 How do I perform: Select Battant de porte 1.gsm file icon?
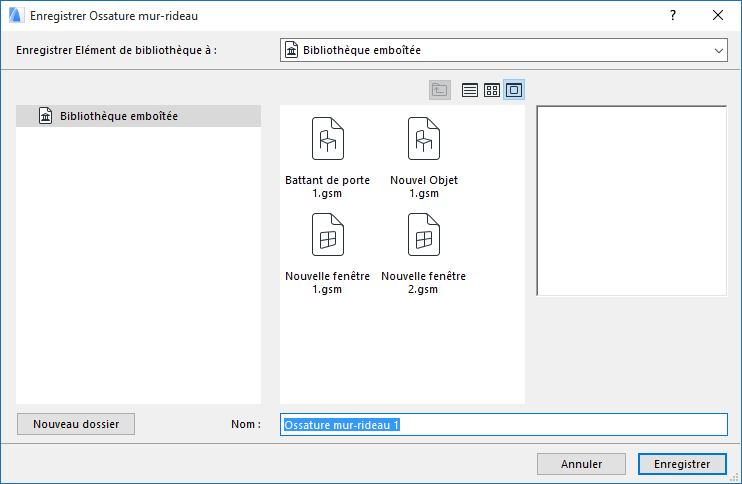click(x=328, y=139)
